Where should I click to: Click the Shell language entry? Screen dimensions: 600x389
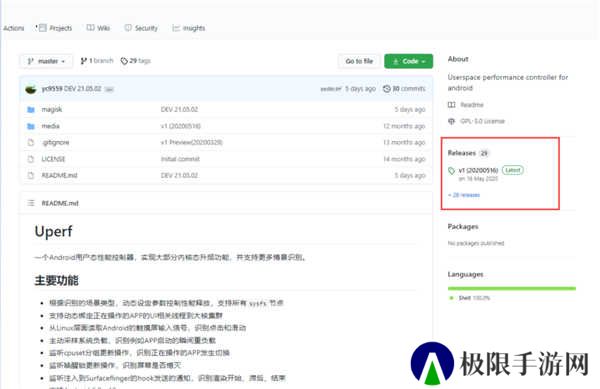tap(471, 298)
